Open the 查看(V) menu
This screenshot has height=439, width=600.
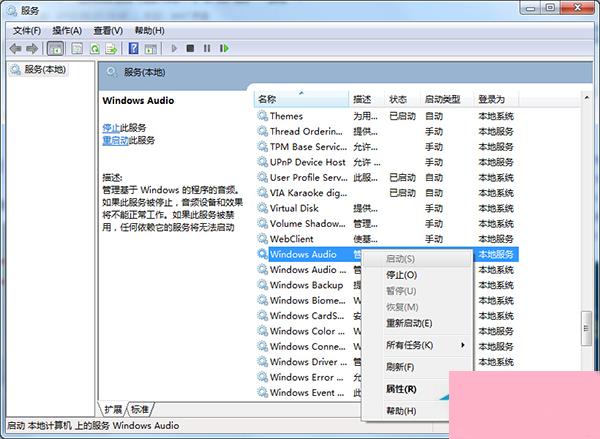point(108,31)
